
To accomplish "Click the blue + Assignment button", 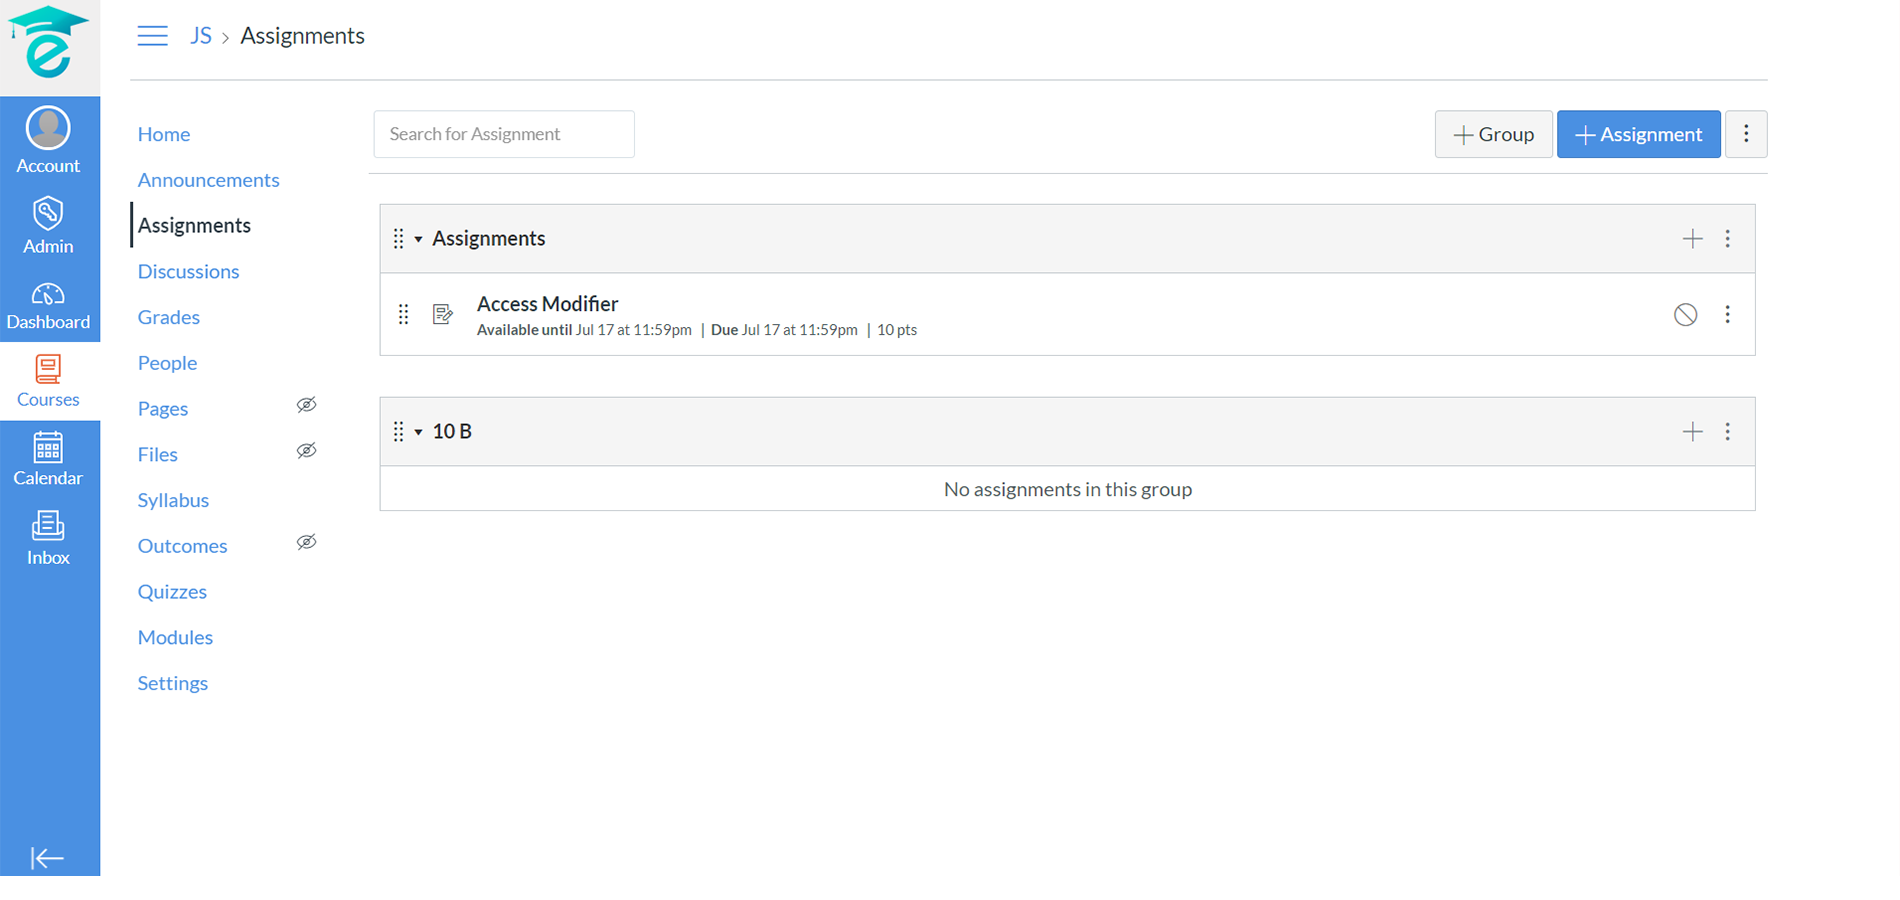I will (x=1638, y=134).
